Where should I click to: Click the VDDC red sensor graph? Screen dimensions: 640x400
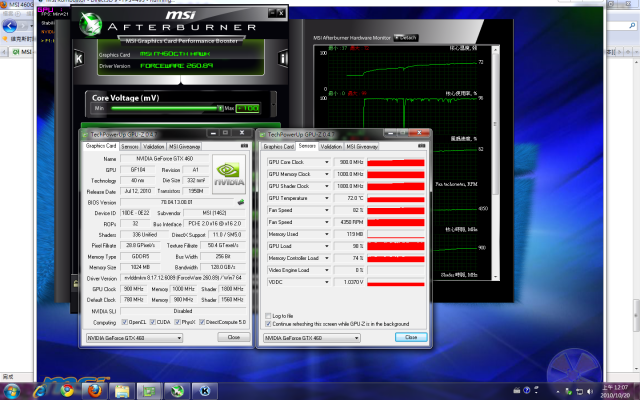(x=396, y=282)
